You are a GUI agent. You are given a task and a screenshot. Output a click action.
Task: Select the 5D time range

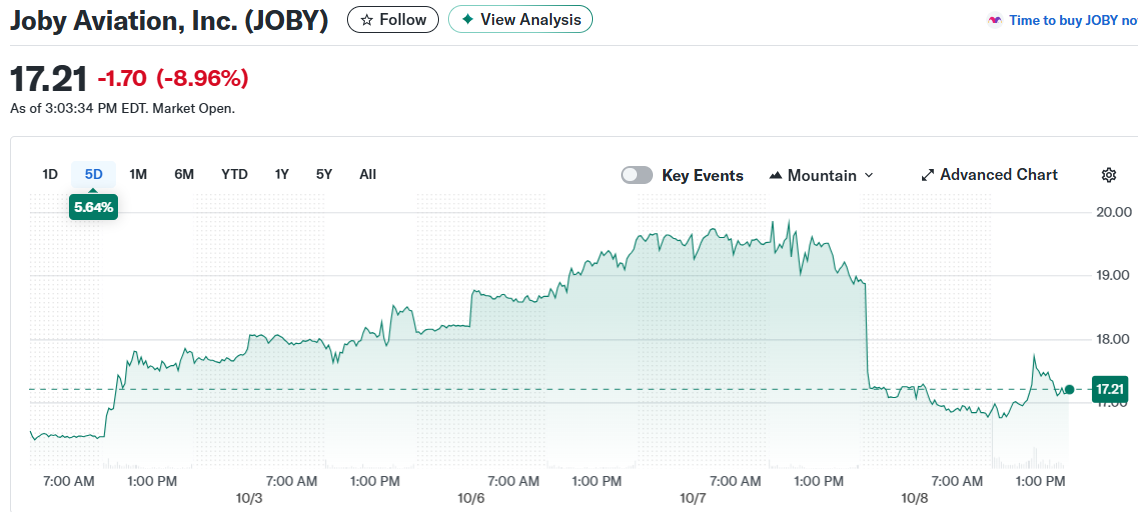(x=93, y=174)
